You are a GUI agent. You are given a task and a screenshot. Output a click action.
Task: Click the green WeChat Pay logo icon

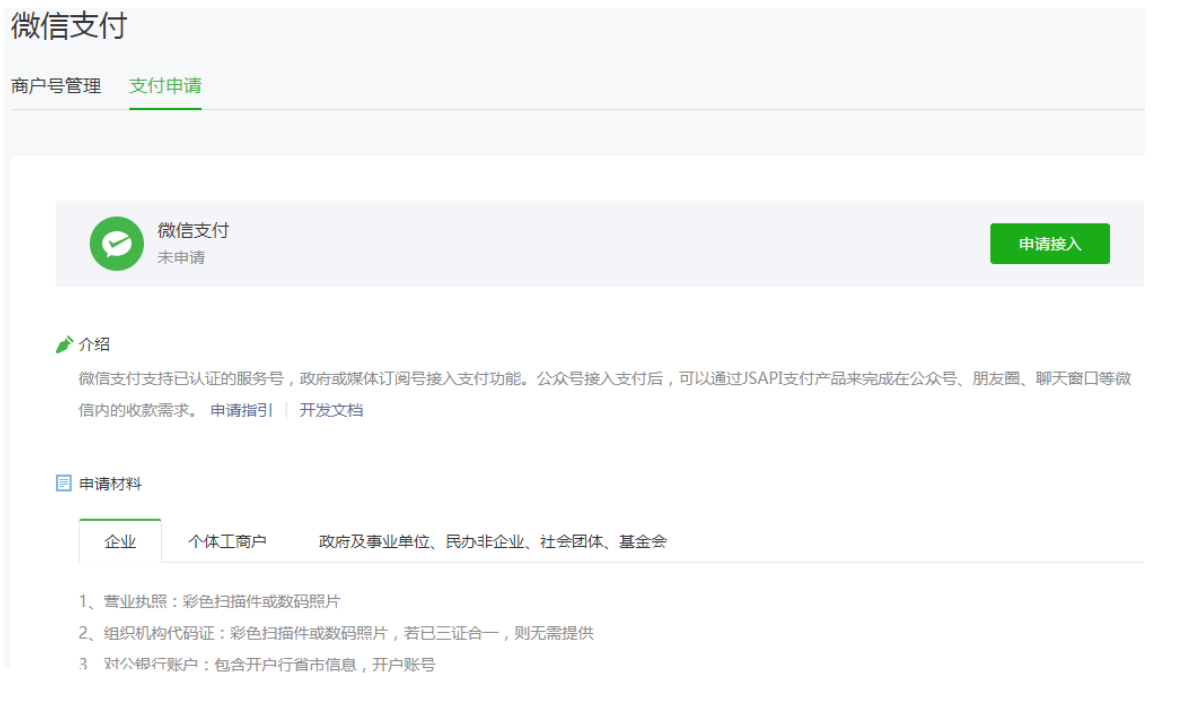116,244
